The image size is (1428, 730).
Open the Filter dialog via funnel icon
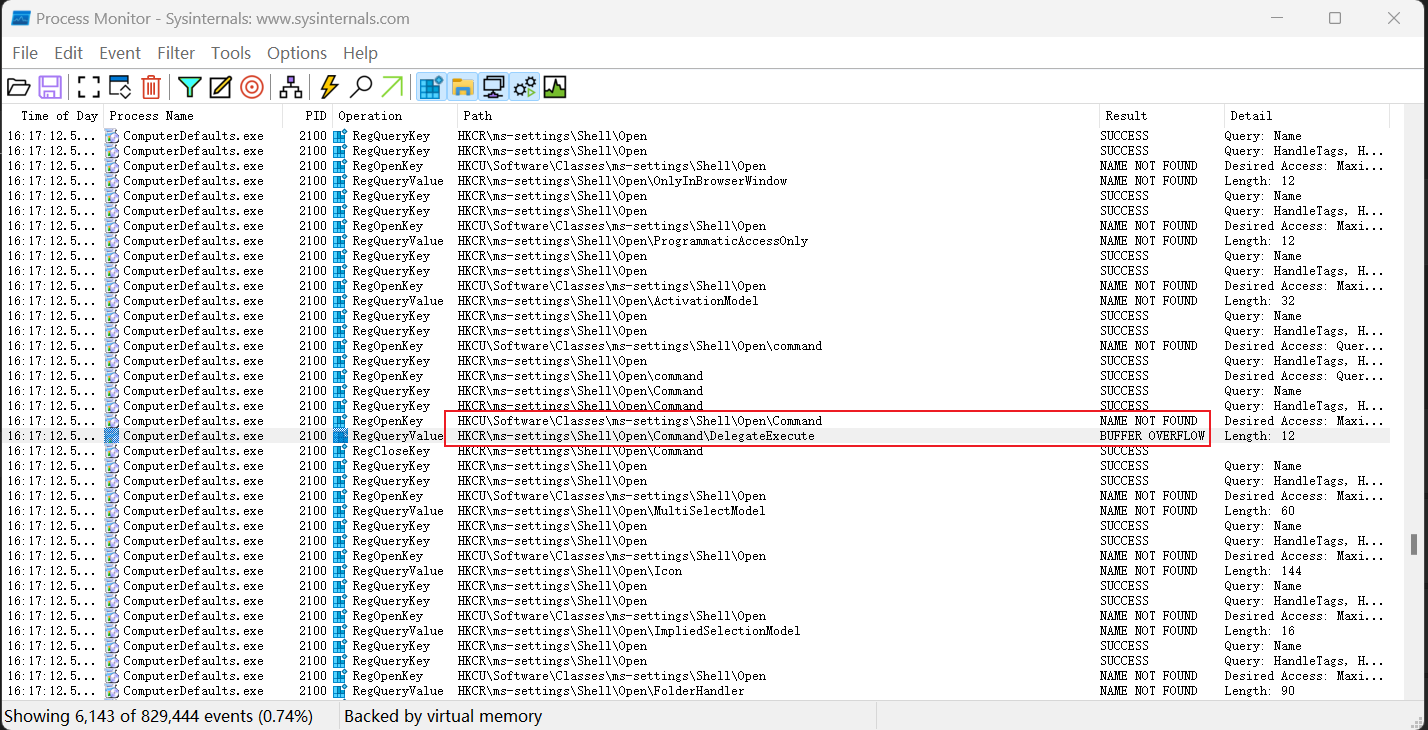click(190, 87)
